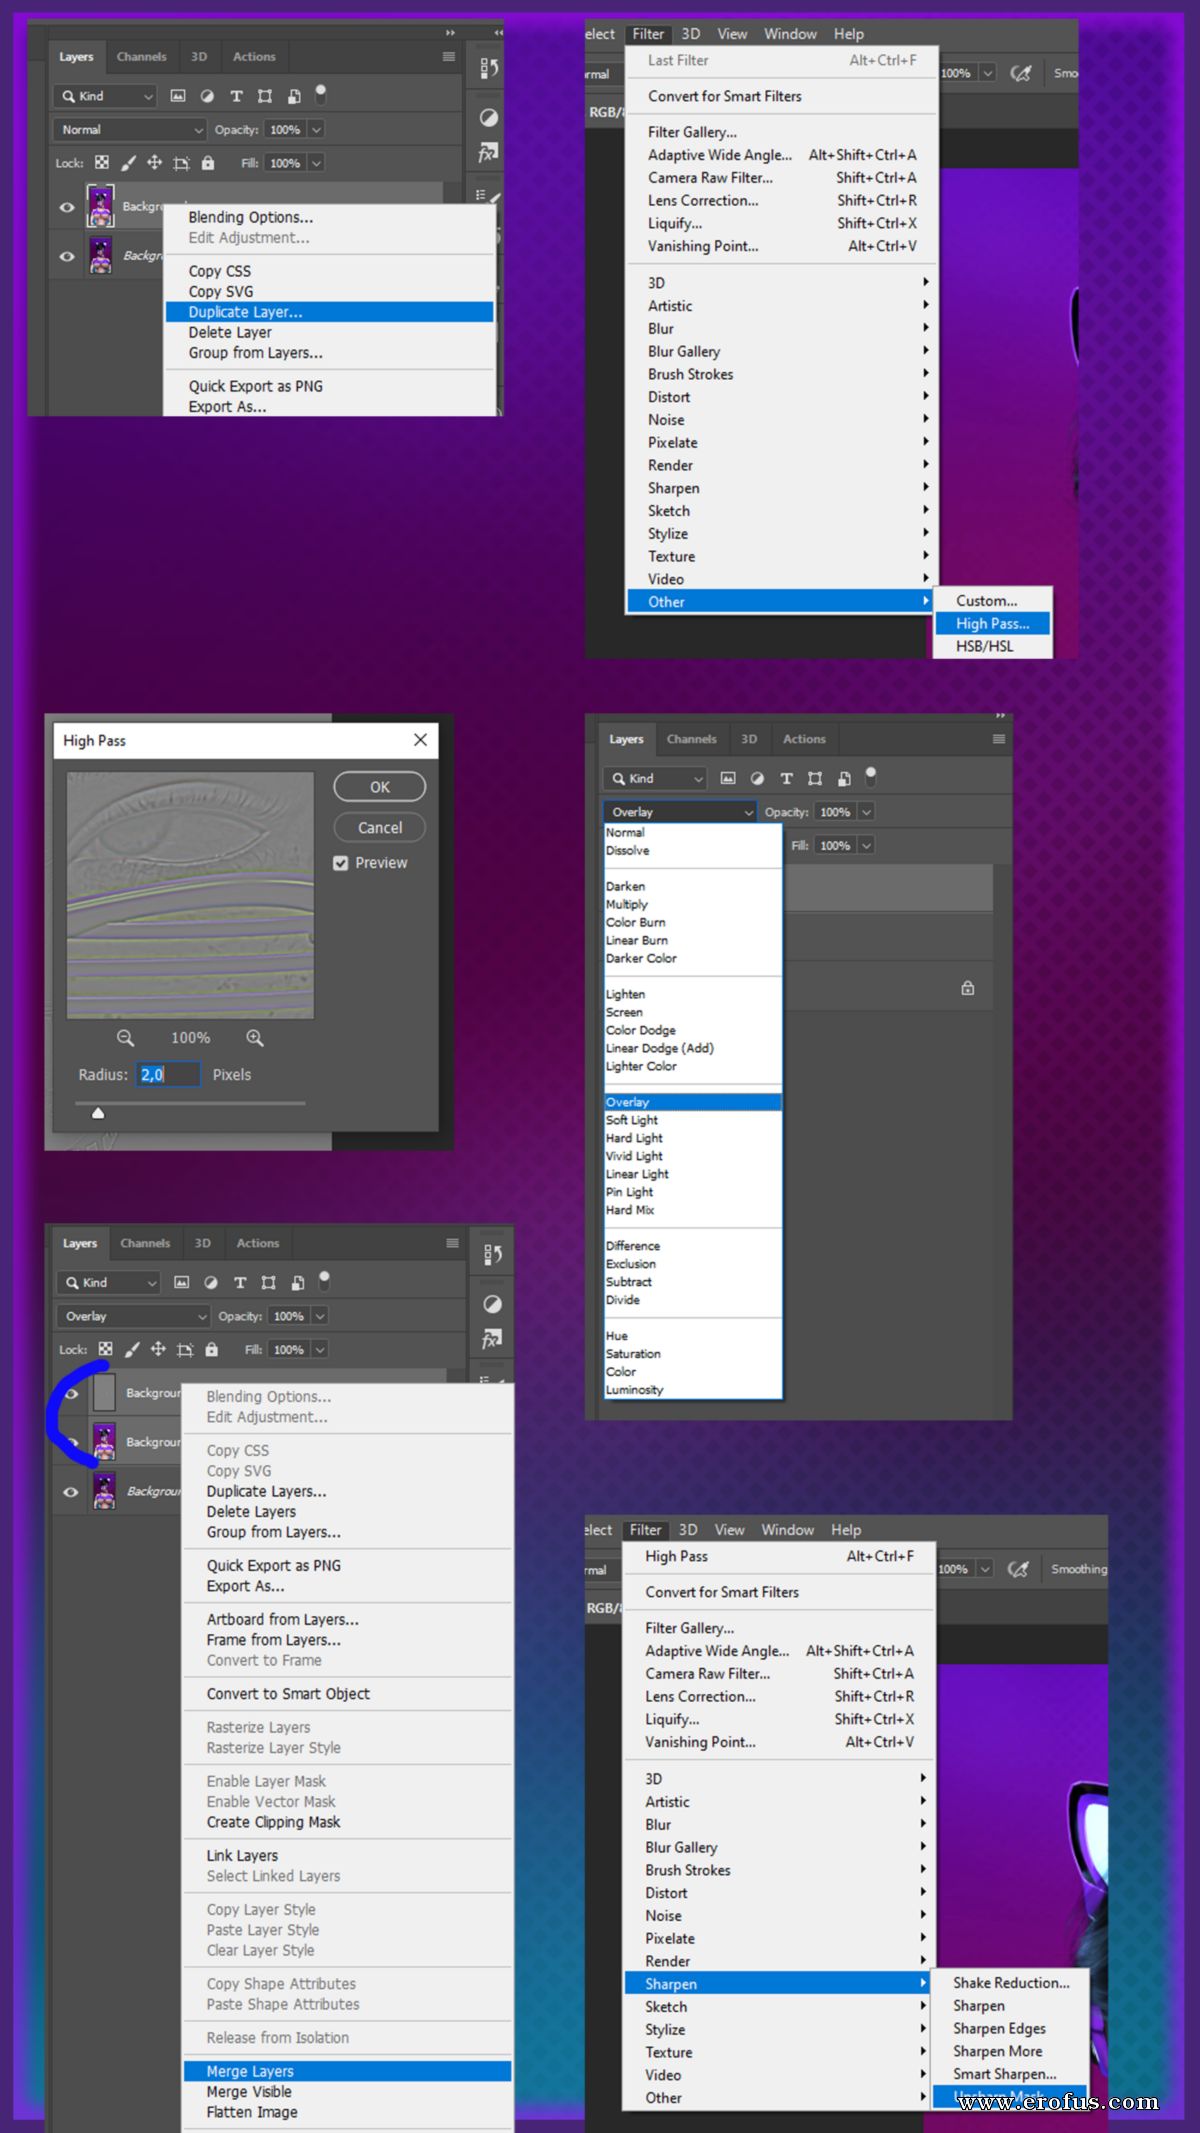Toggle layer filtering switch in Normal-mode panel

coord(320,94)
